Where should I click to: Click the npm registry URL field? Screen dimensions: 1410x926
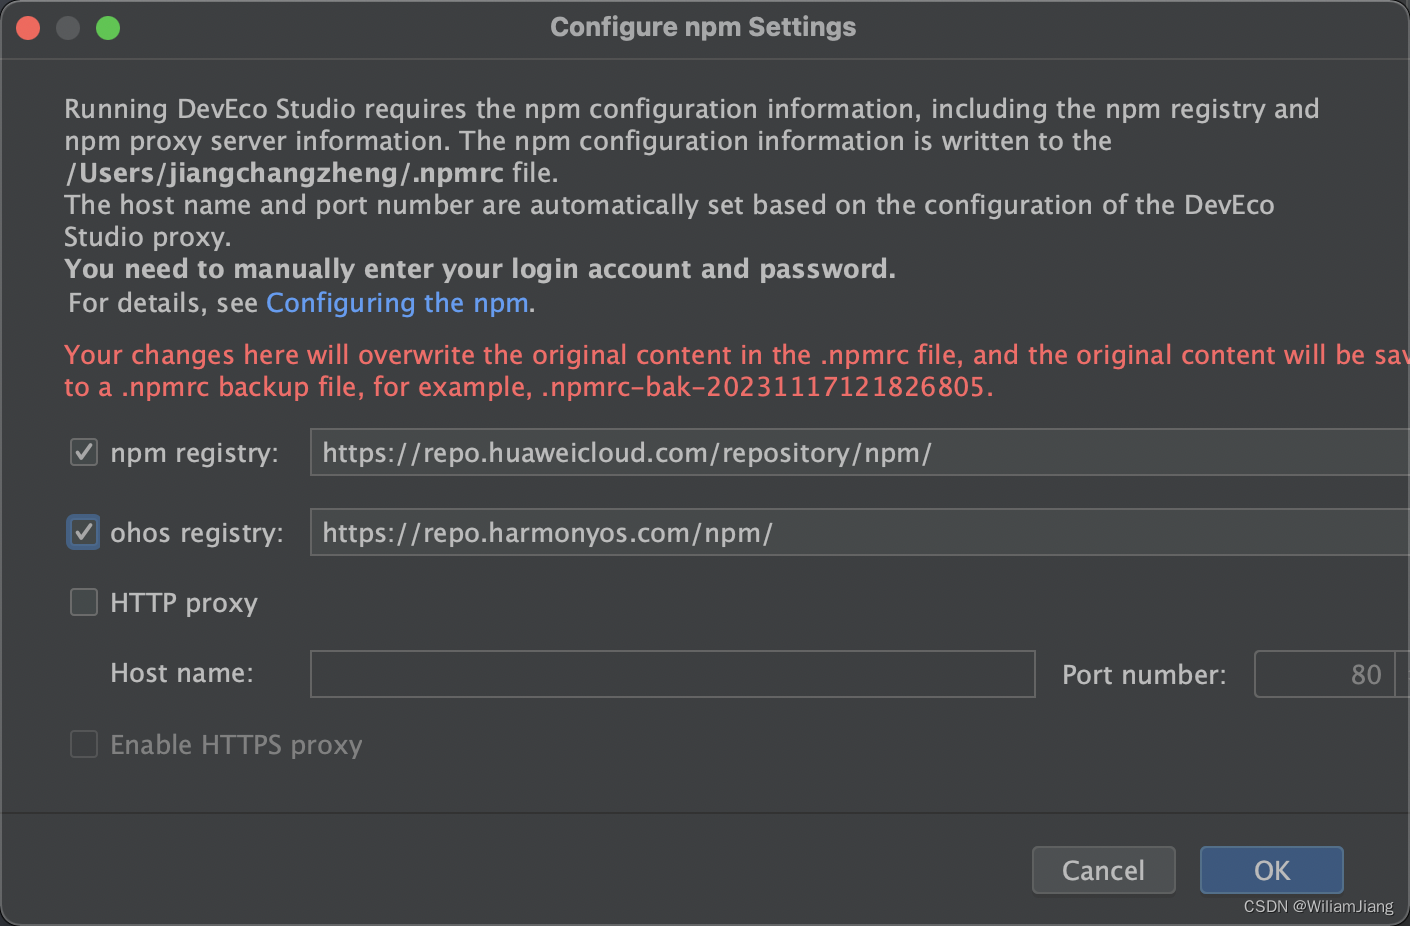click(860, 452)
